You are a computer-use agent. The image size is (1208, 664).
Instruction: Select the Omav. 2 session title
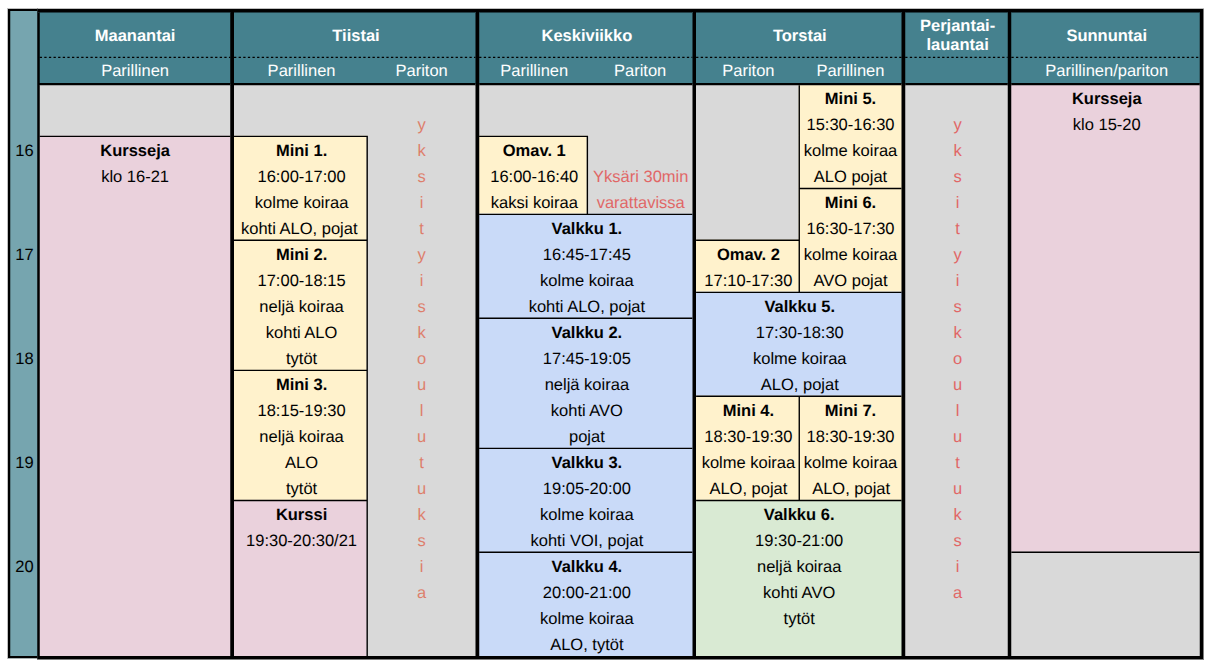point(747,255)
